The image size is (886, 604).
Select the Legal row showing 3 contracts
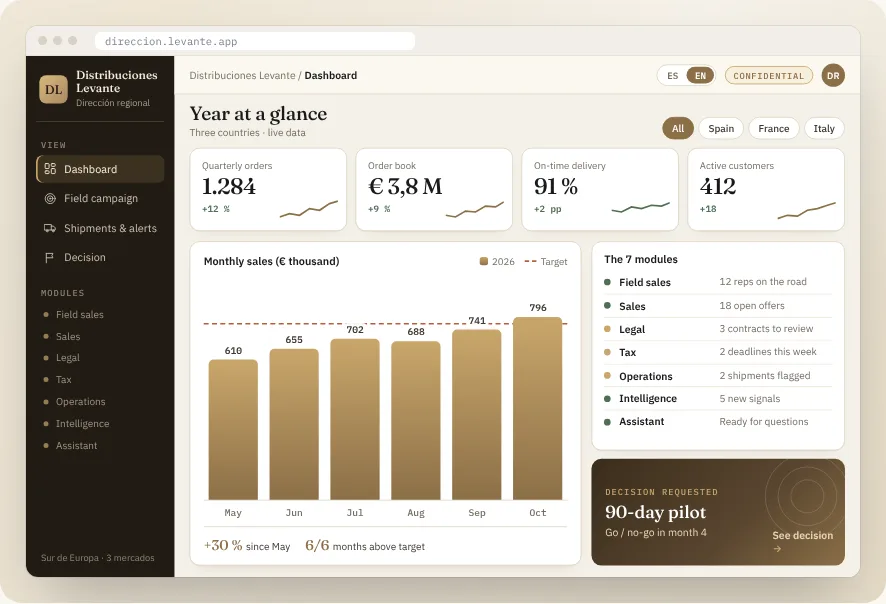pos(718,329)
